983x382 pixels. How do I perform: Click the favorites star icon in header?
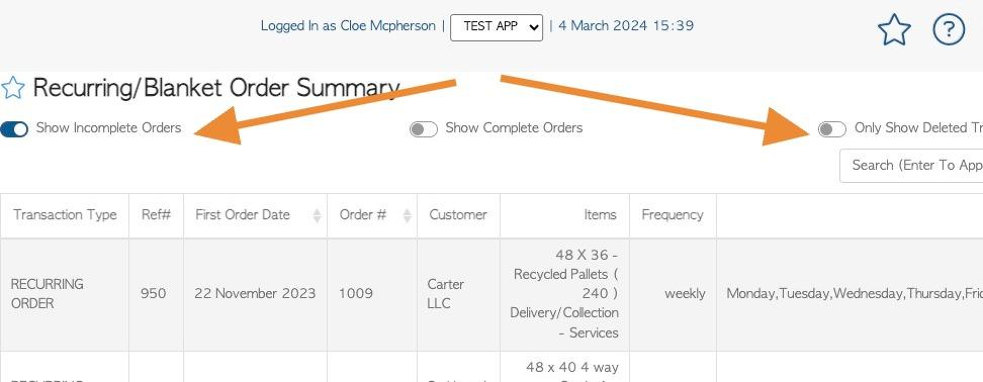point(894,29)
